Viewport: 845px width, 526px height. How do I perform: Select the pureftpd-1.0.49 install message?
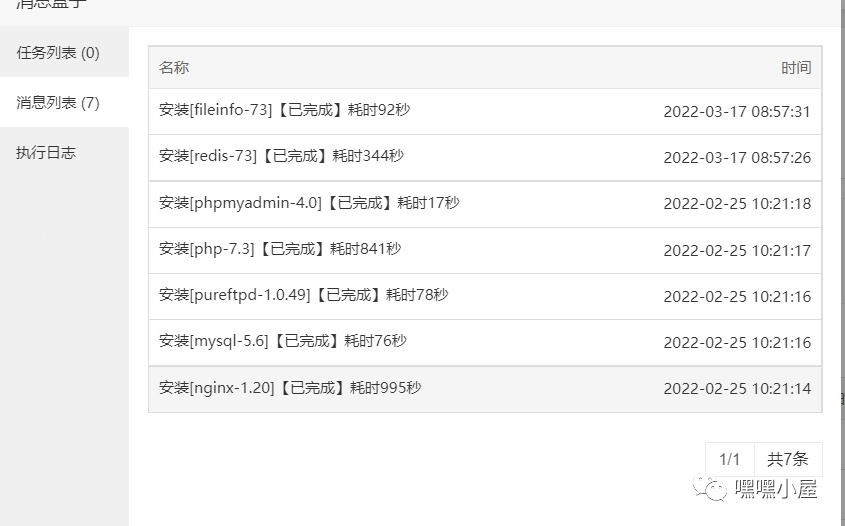(x=485, y=296)
